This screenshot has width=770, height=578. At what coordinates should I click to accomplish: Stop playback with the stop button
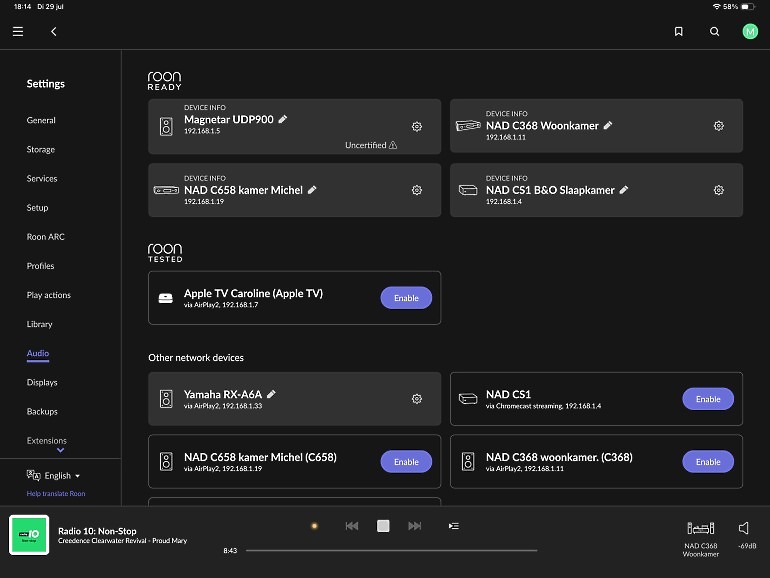383,526
